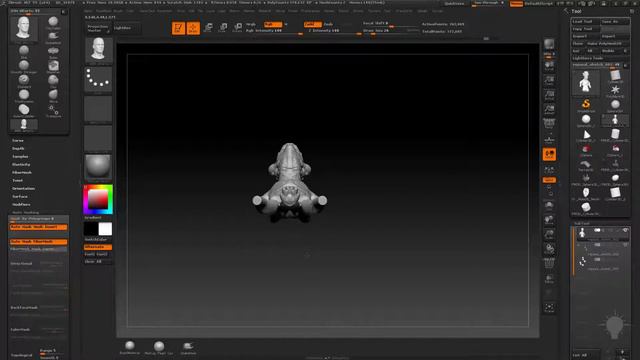Click the AAHalf icon
Image resolution: width=640 pixels, height=360 pixels.
[549, 109]
